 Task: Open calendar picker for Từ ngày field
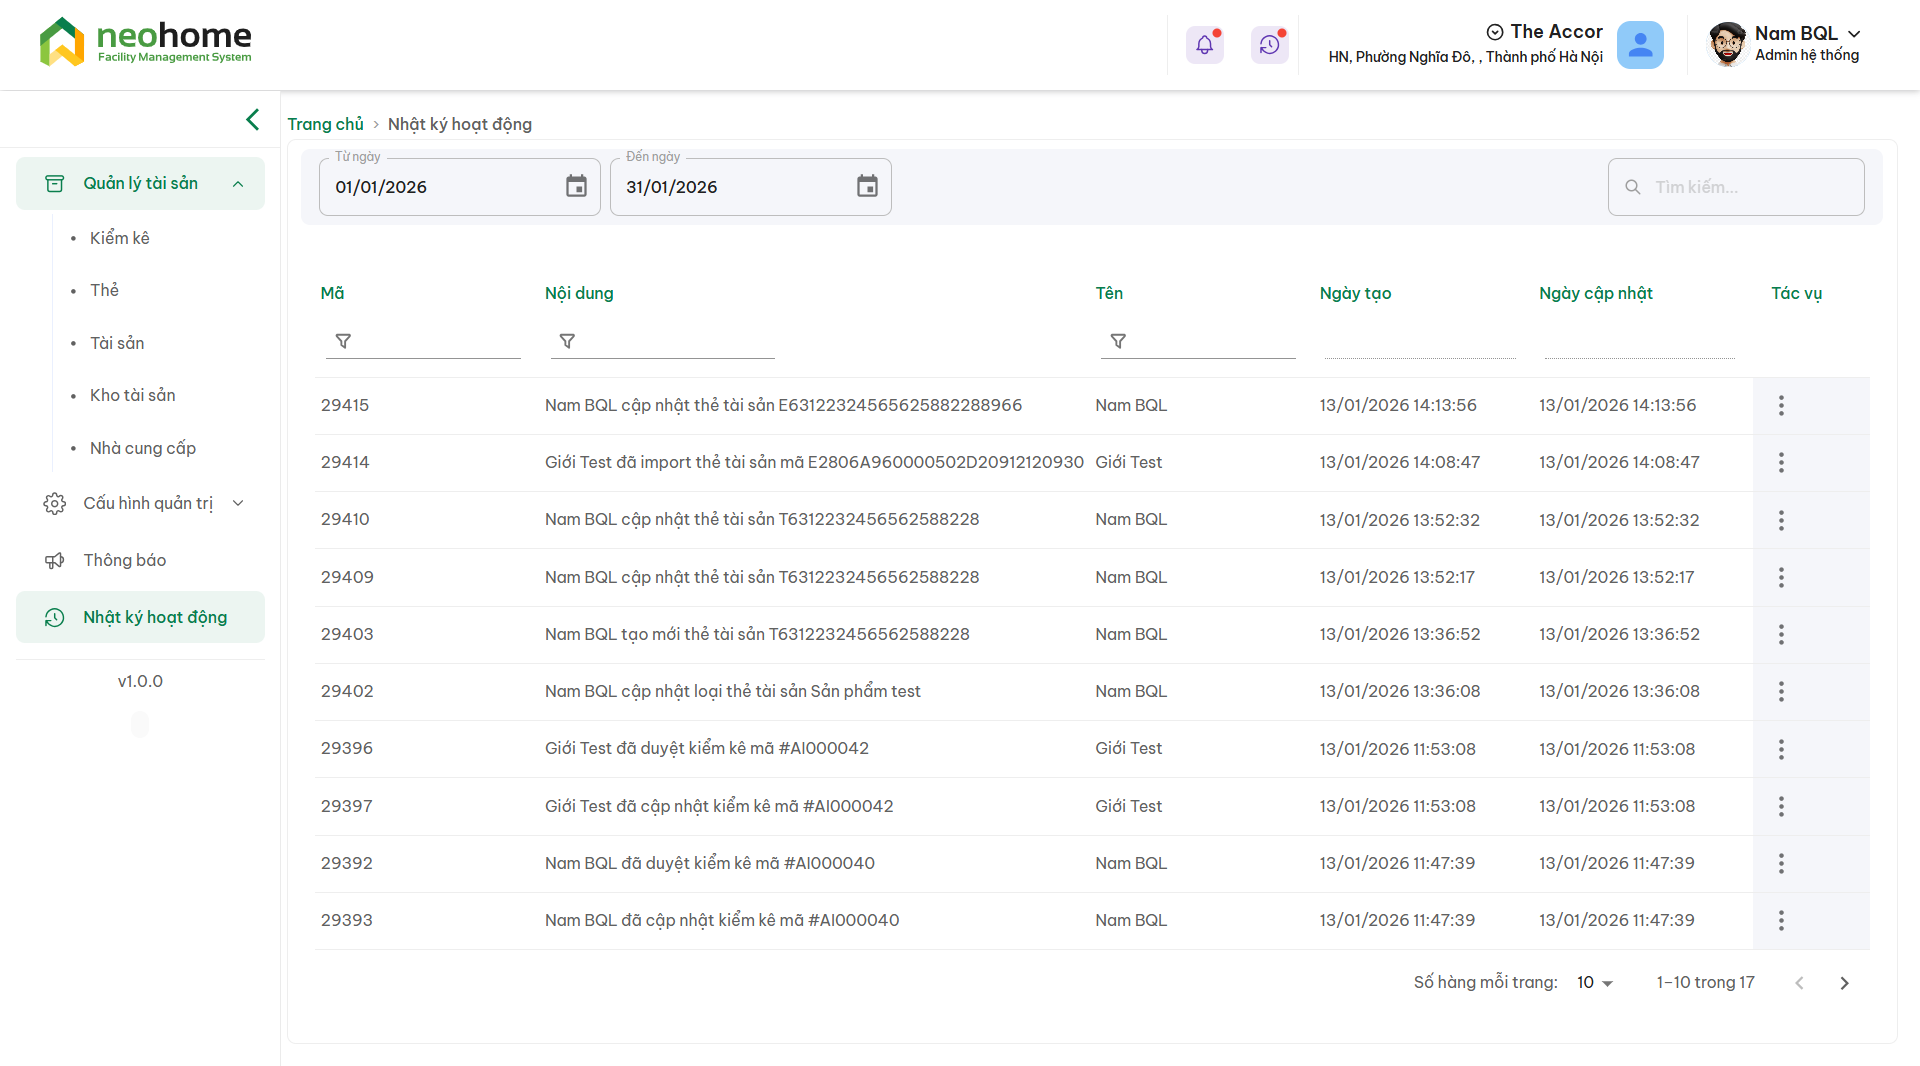point(576,187)
